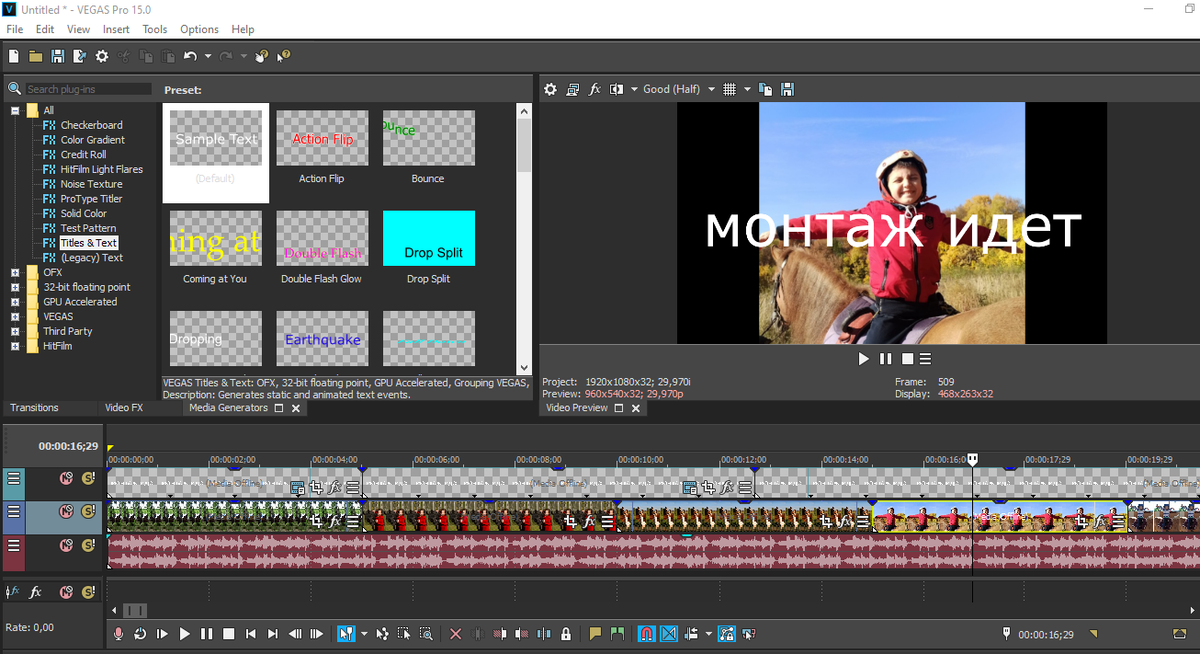Viewport: 1200px width, 654px height.
Task: Expand the Third Party folder
Action: point(15,331)
